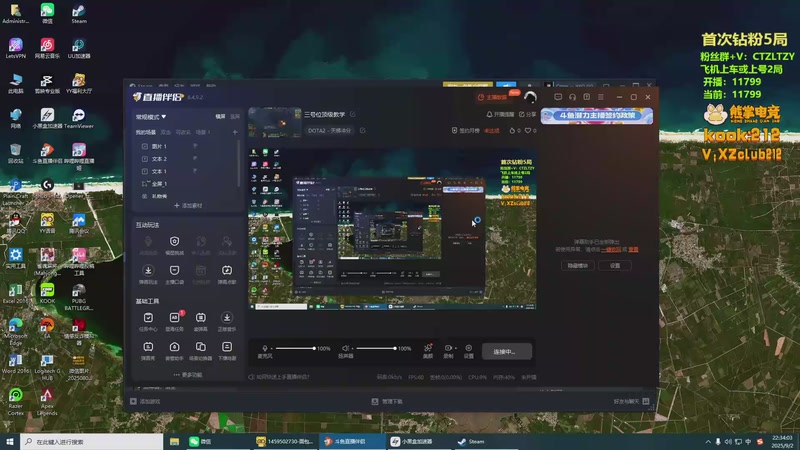Click the microphone icon in audio bar

[x=265, y=348]
